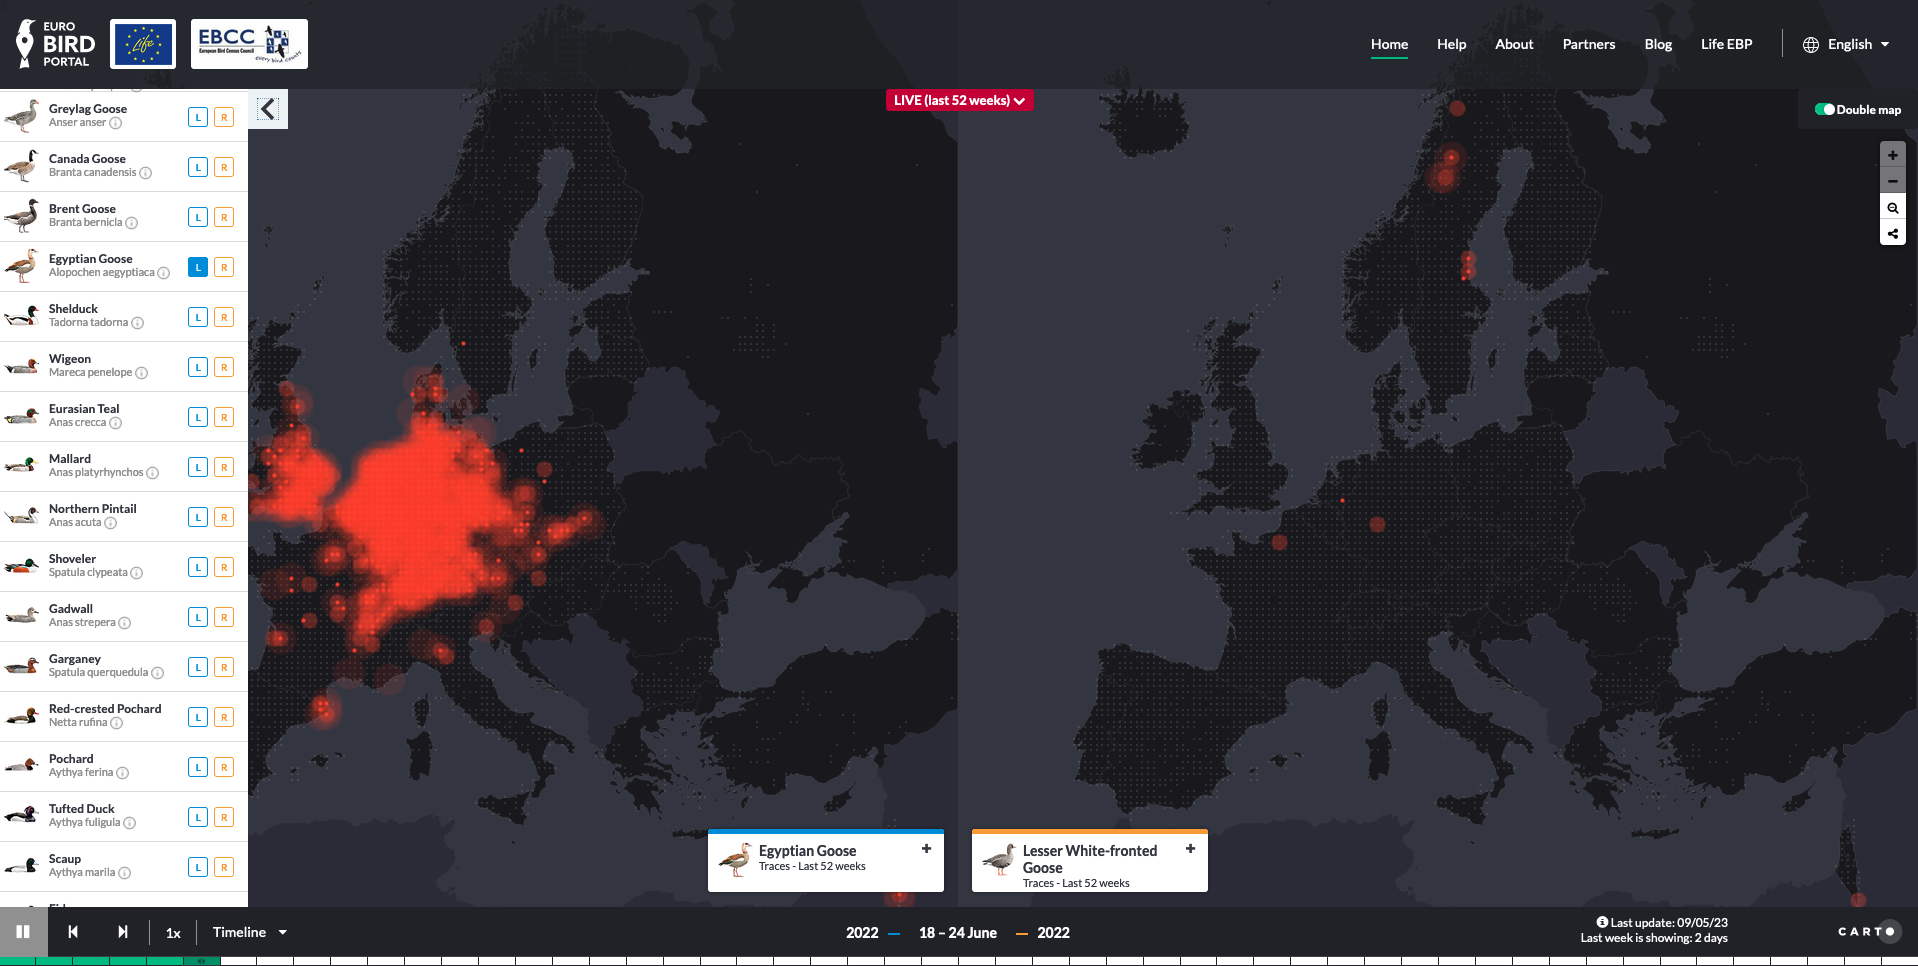Turn off Double map mode

[x=1825, y=110]
